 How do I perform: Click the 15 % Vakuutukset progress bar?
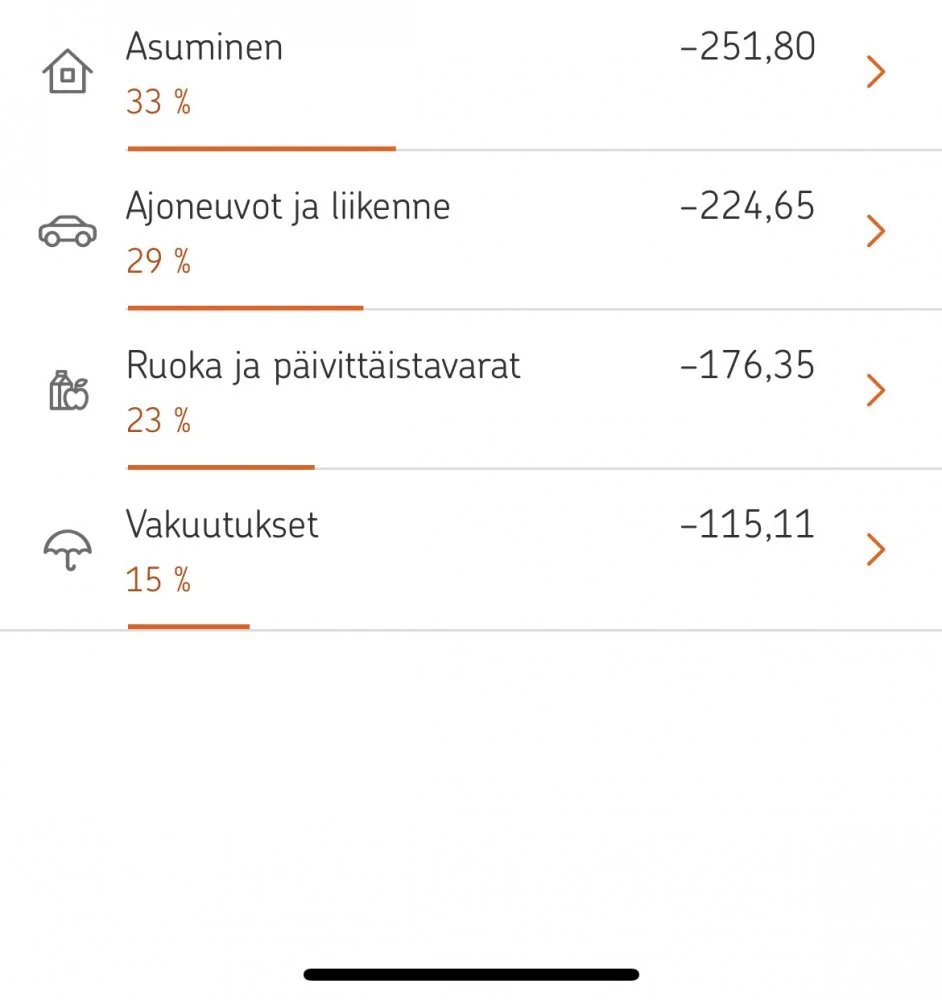pyautogui.click(x=188, y=626)
